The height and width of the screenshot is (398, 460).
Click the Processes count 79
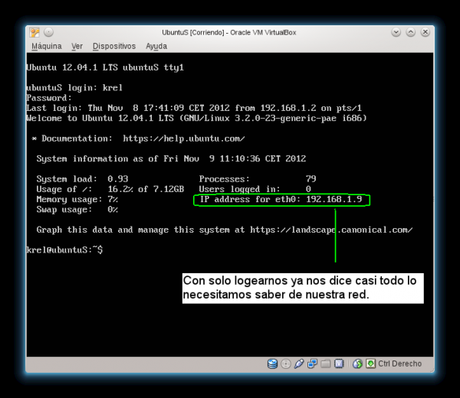(x=311, y=179)
